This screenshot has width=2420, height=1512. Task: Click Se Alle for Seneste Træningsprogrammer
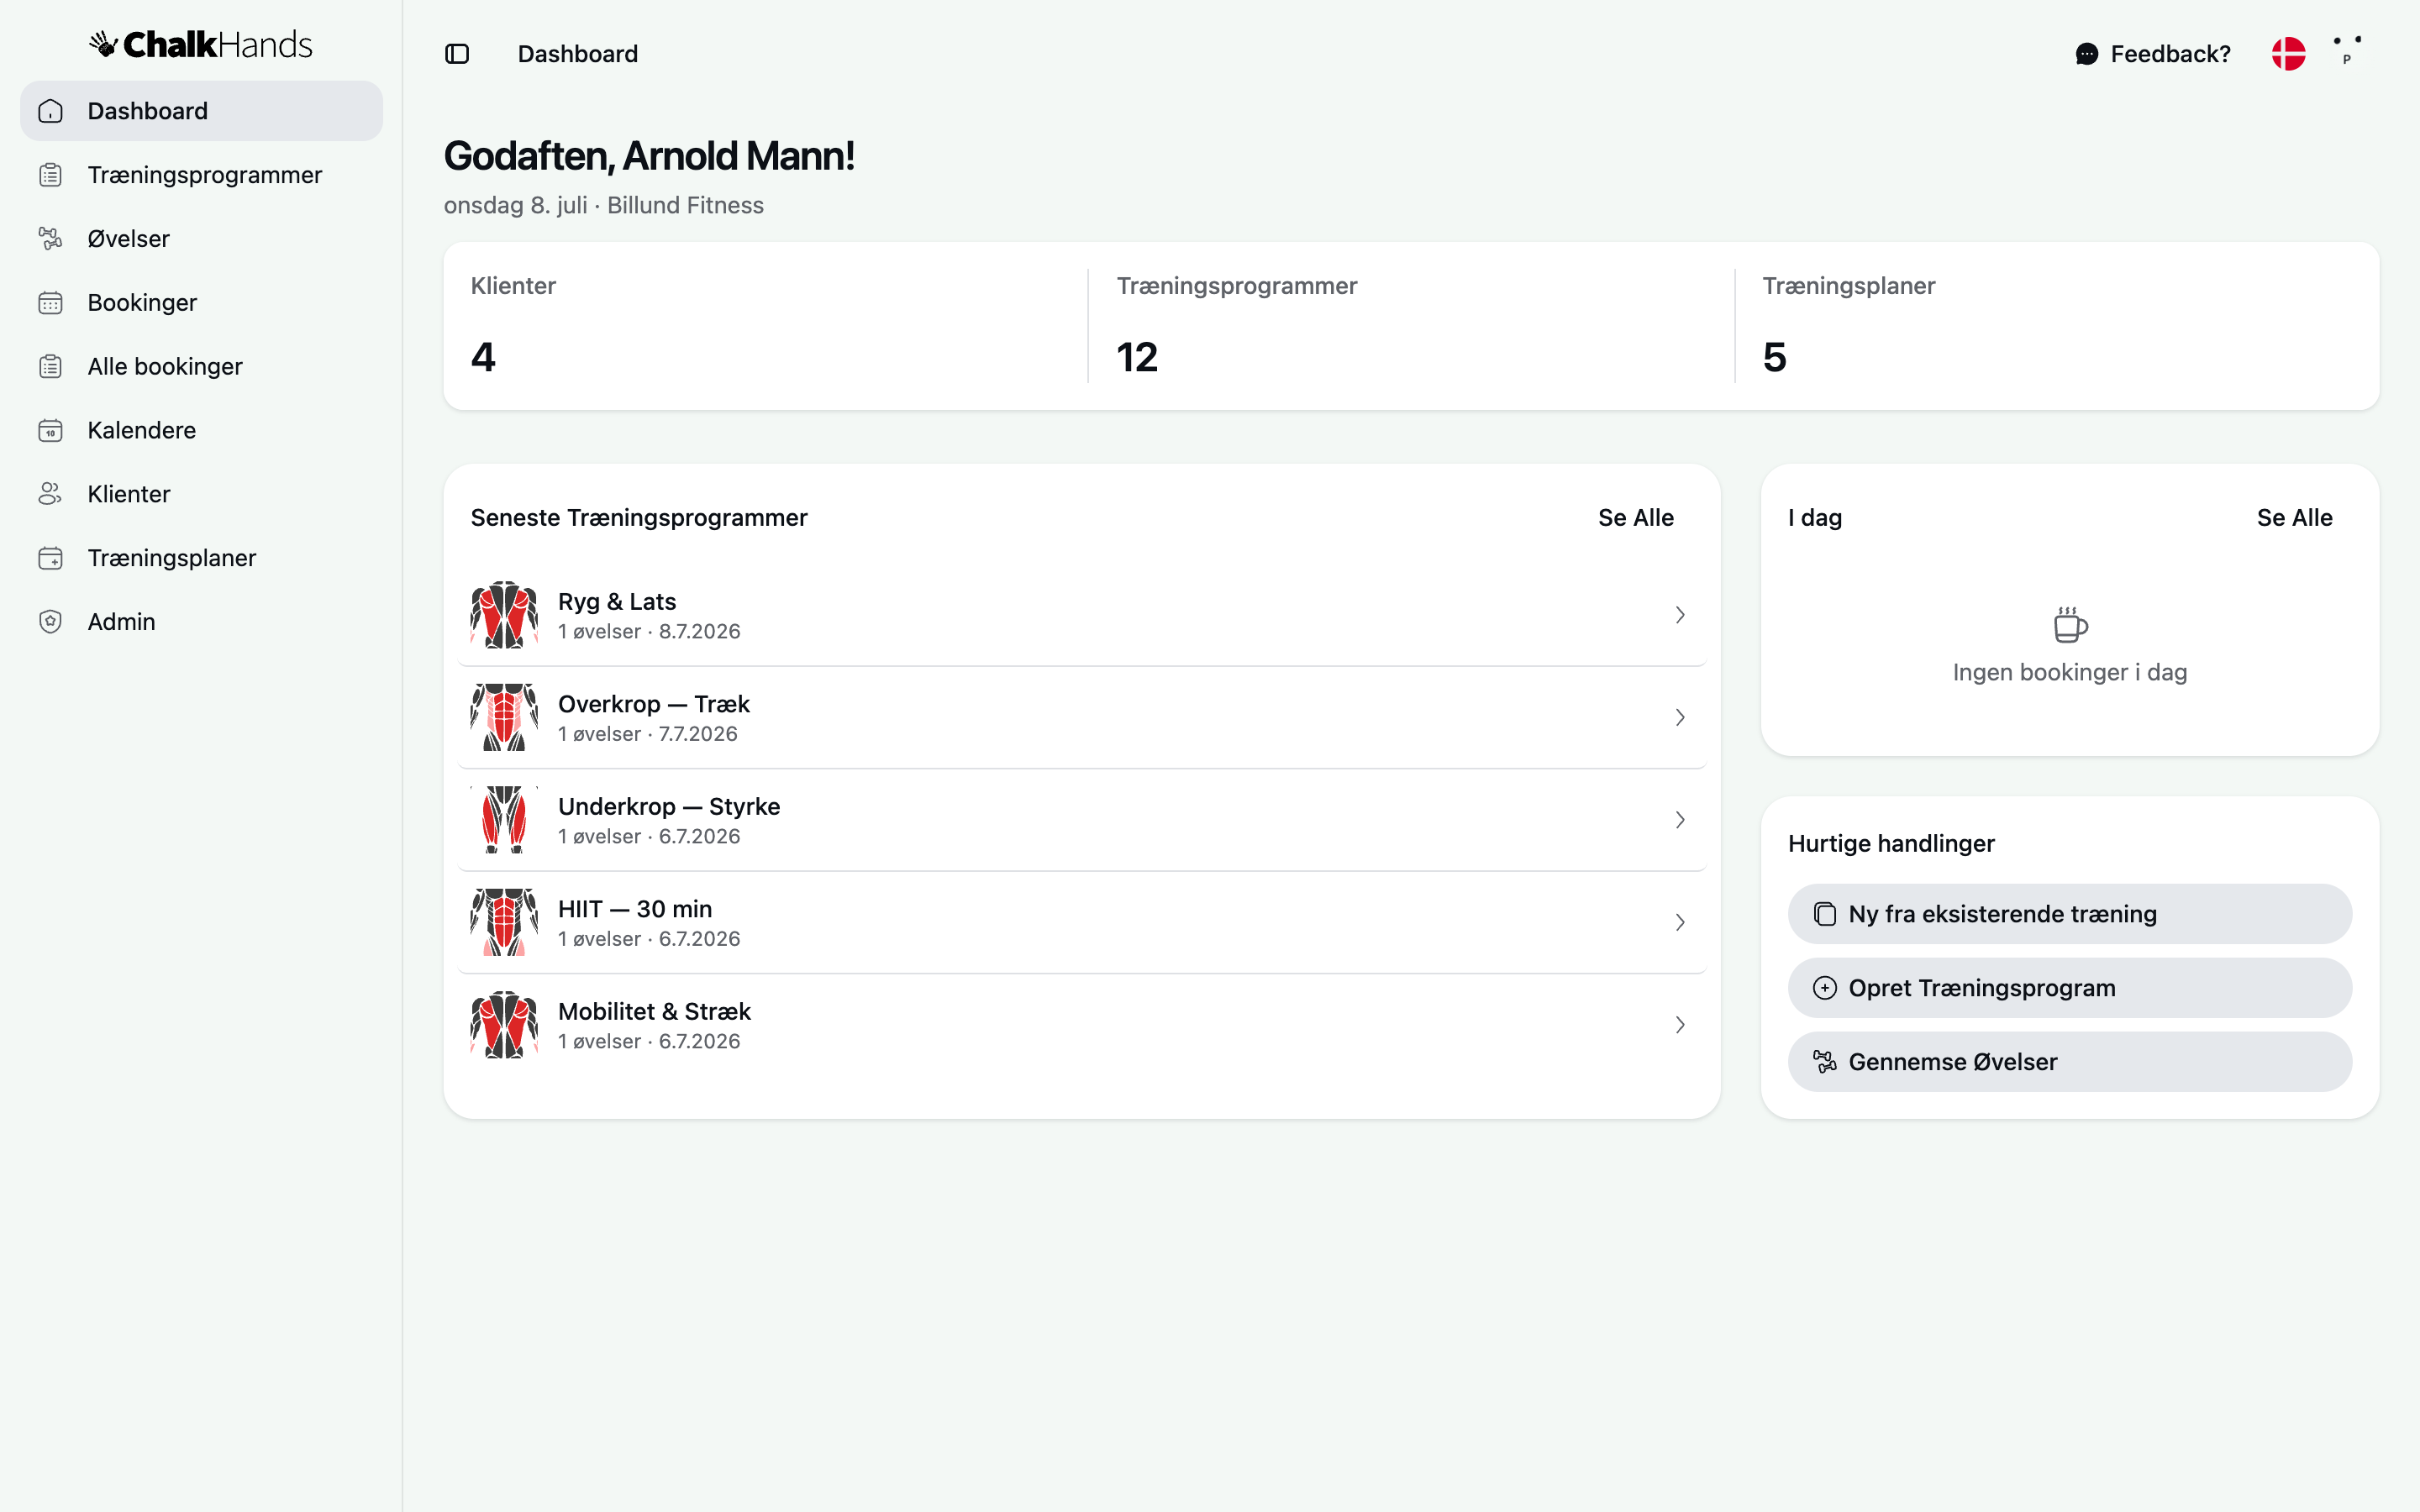point(1635,518)
